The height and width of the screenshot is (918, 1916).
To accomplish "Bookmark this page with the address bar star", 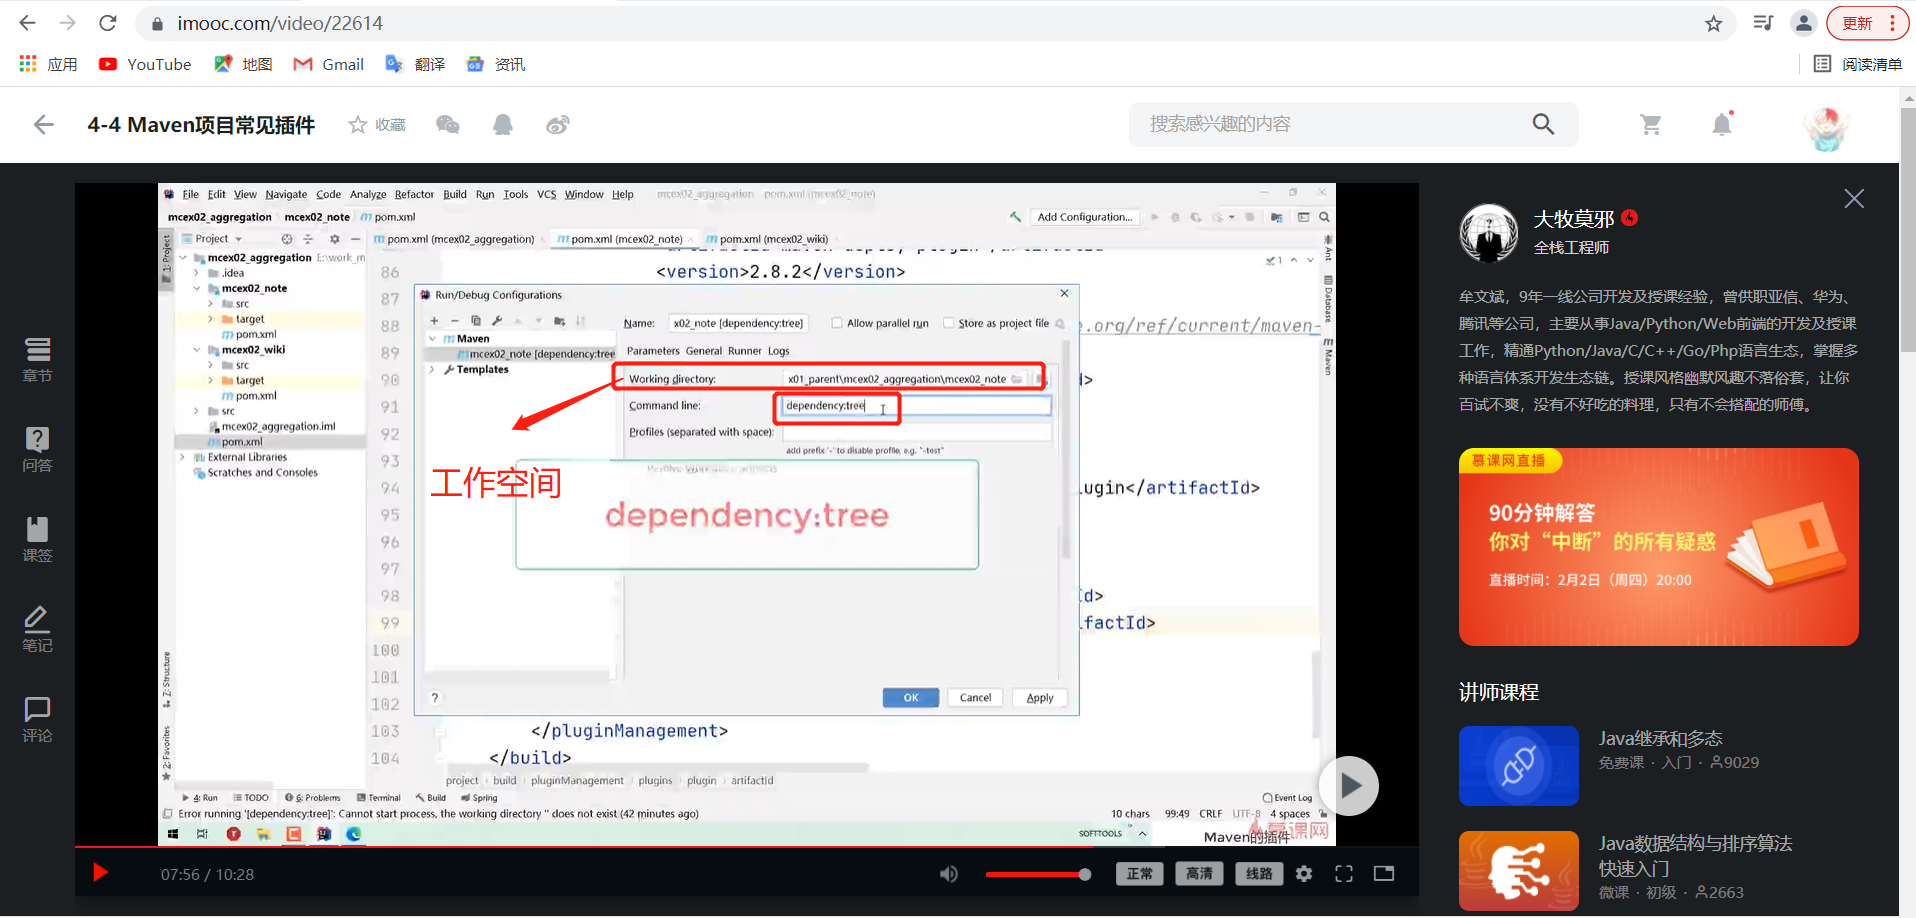I will (x=1714, y=23).
